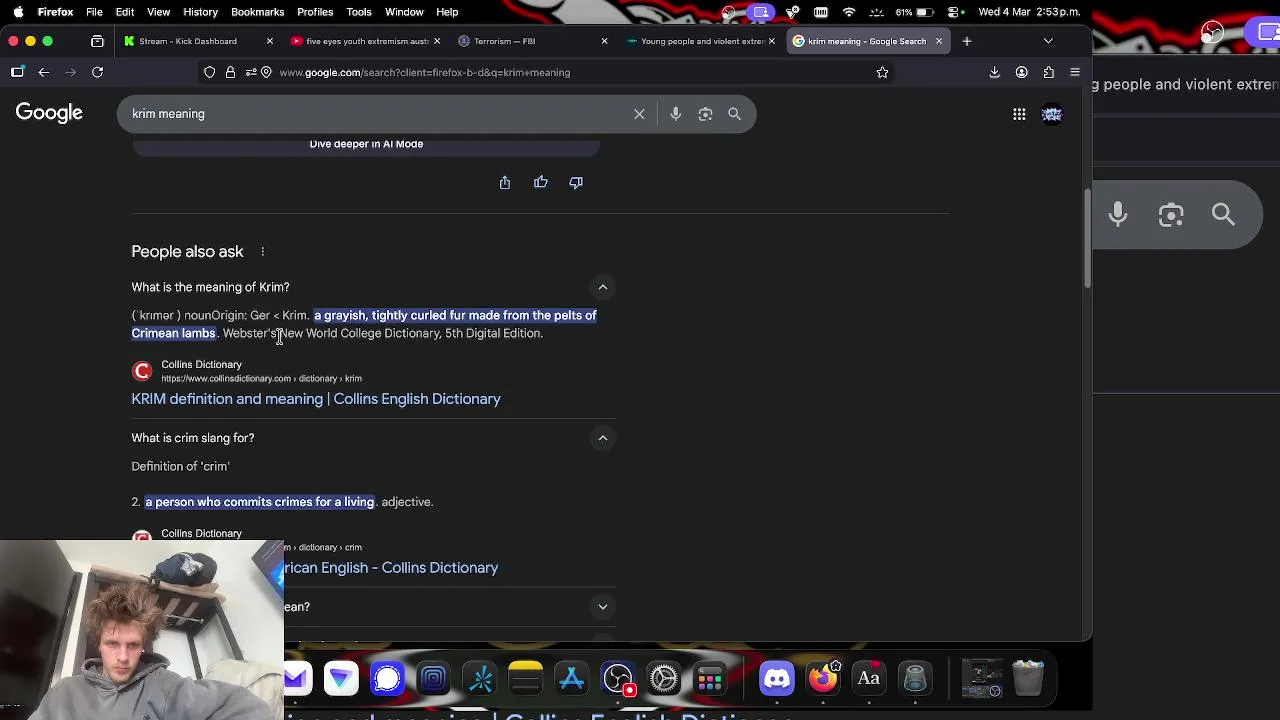Open the list all tabs dropdown
This screenshot has width=1280, height=720.
click(1048, 41)
